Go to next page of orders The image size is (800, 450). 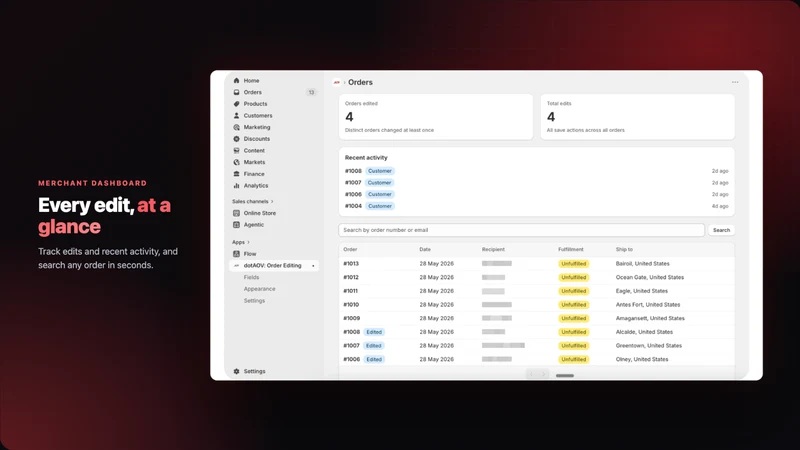pos(543,374)
